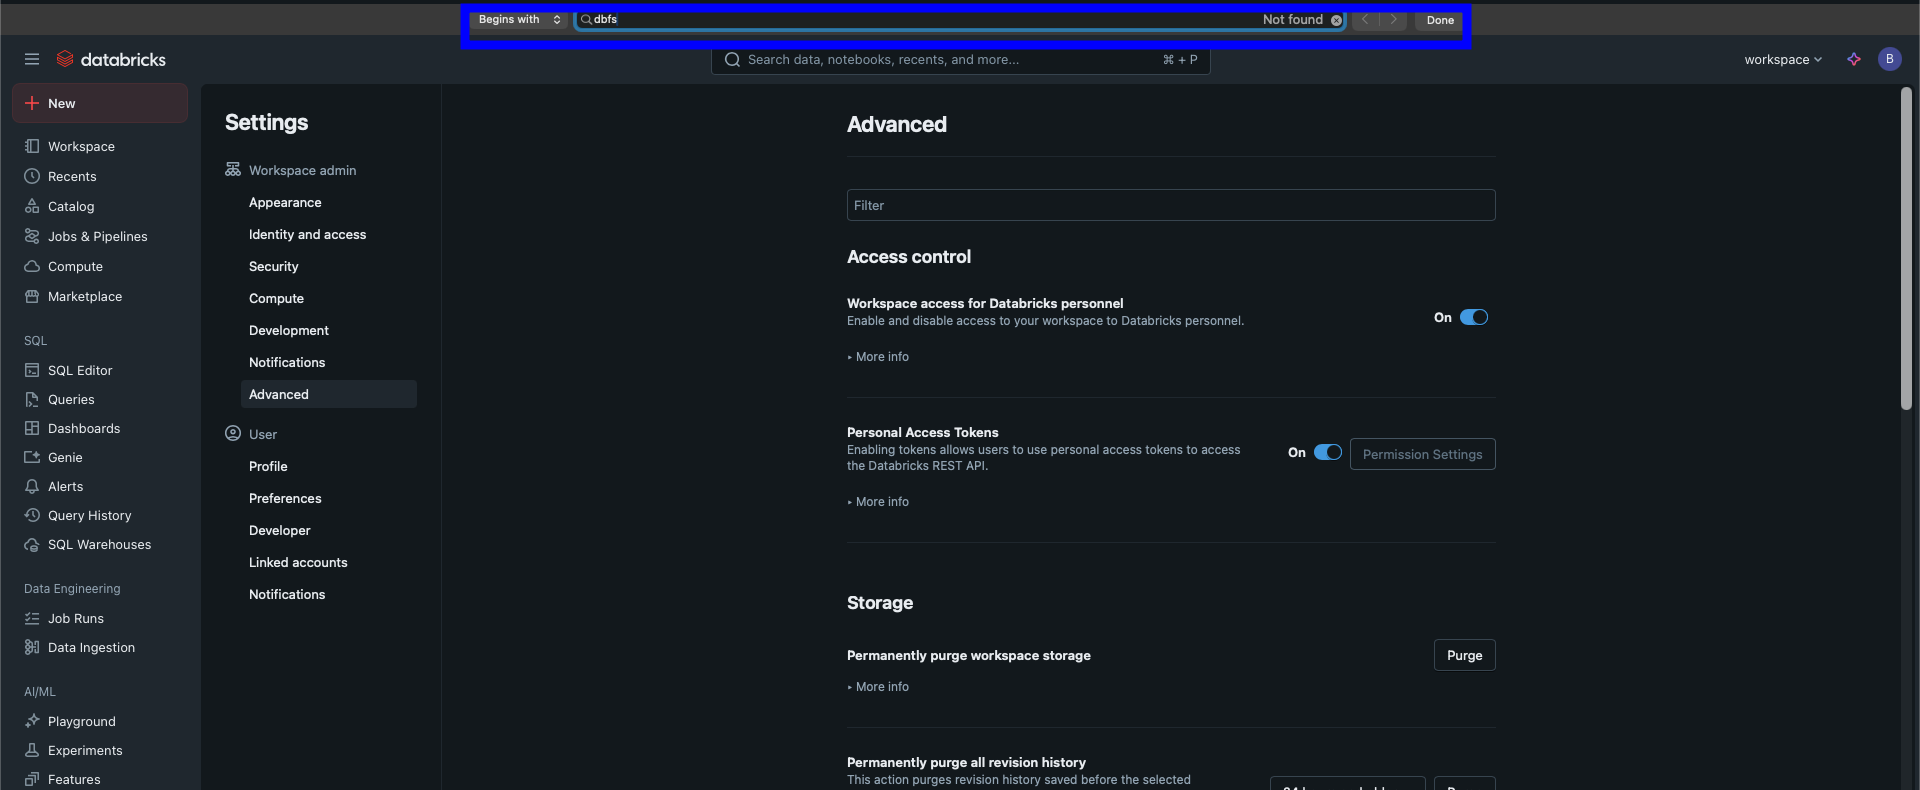Open Permission Settings for tokens
Image resolution: width=1920 pixels, height=790 pixels.
click(x=1422, y=454)
